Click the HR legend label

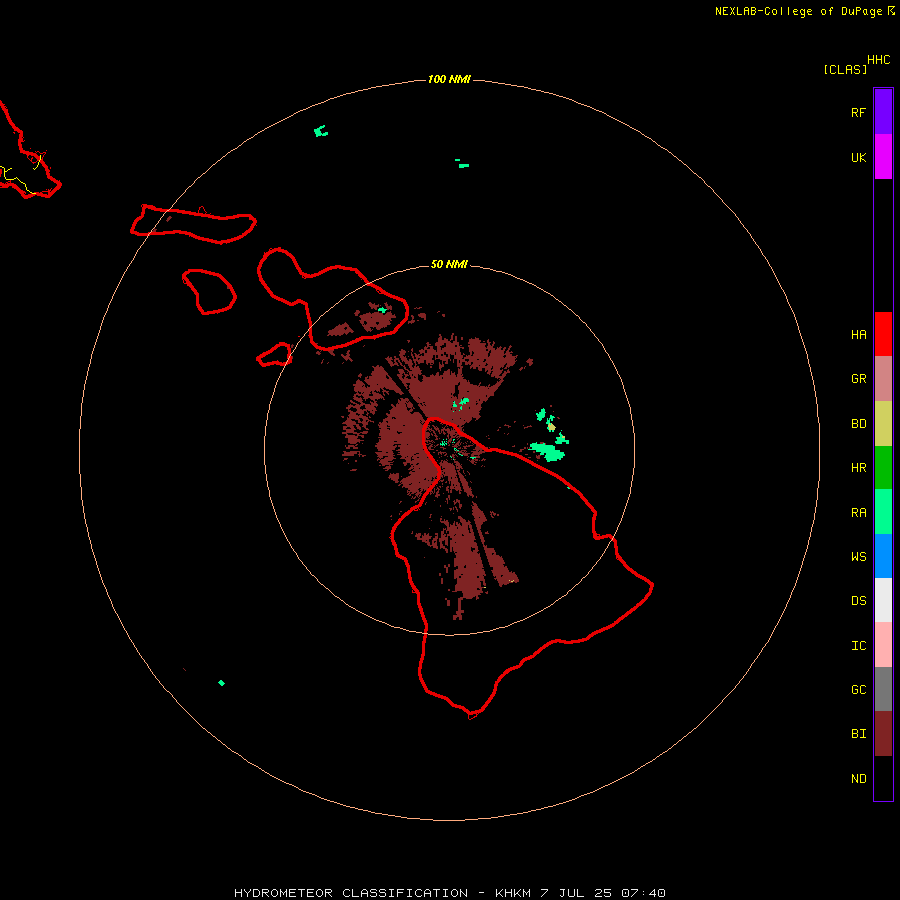pos(858,468)
